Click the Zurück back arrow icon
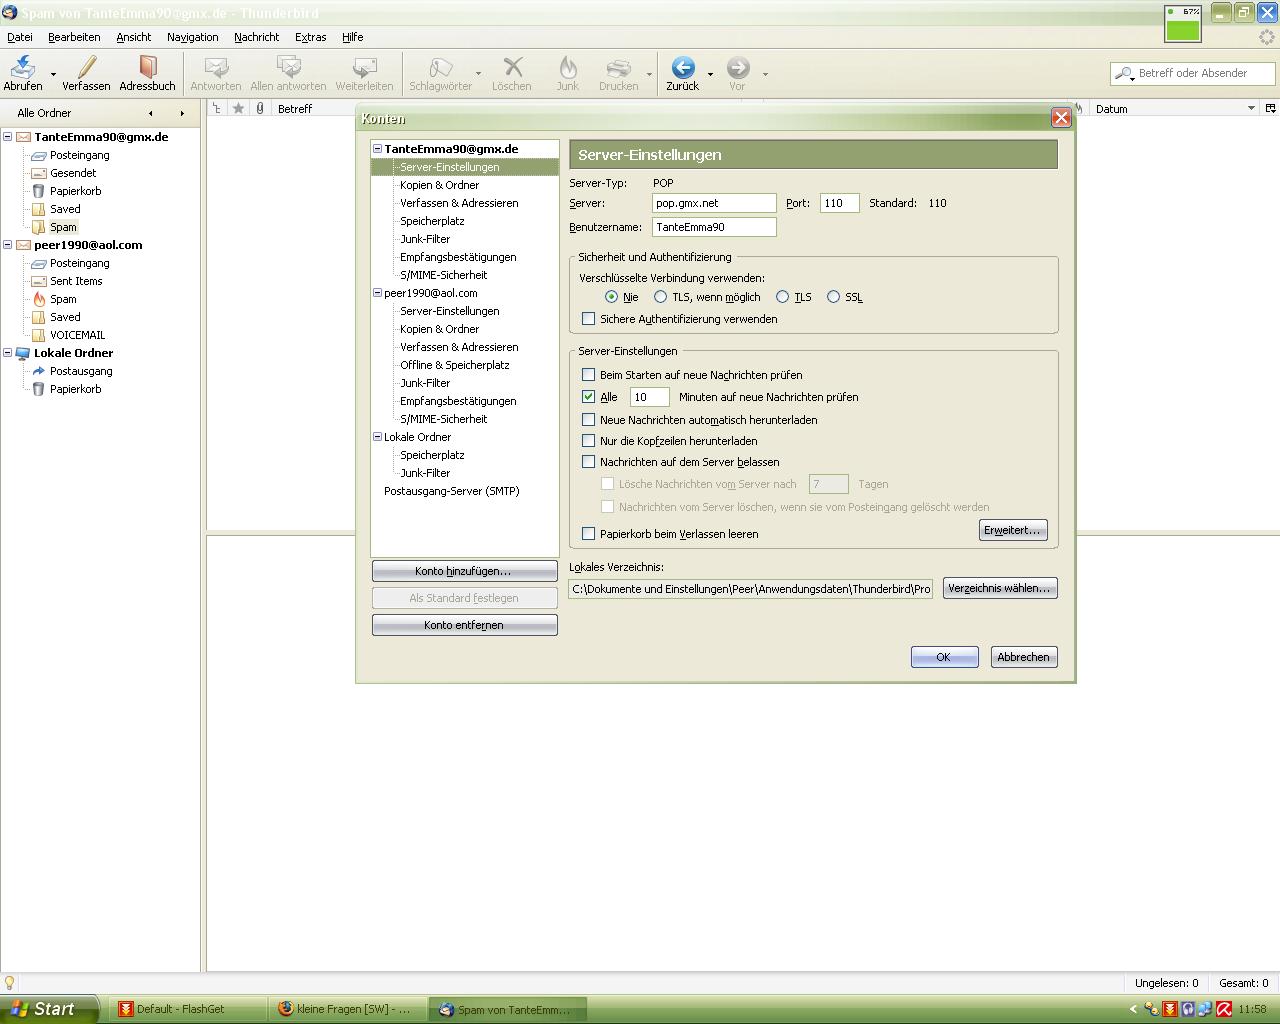Viewport: 1280px width, 1024px height. (682, 68)
